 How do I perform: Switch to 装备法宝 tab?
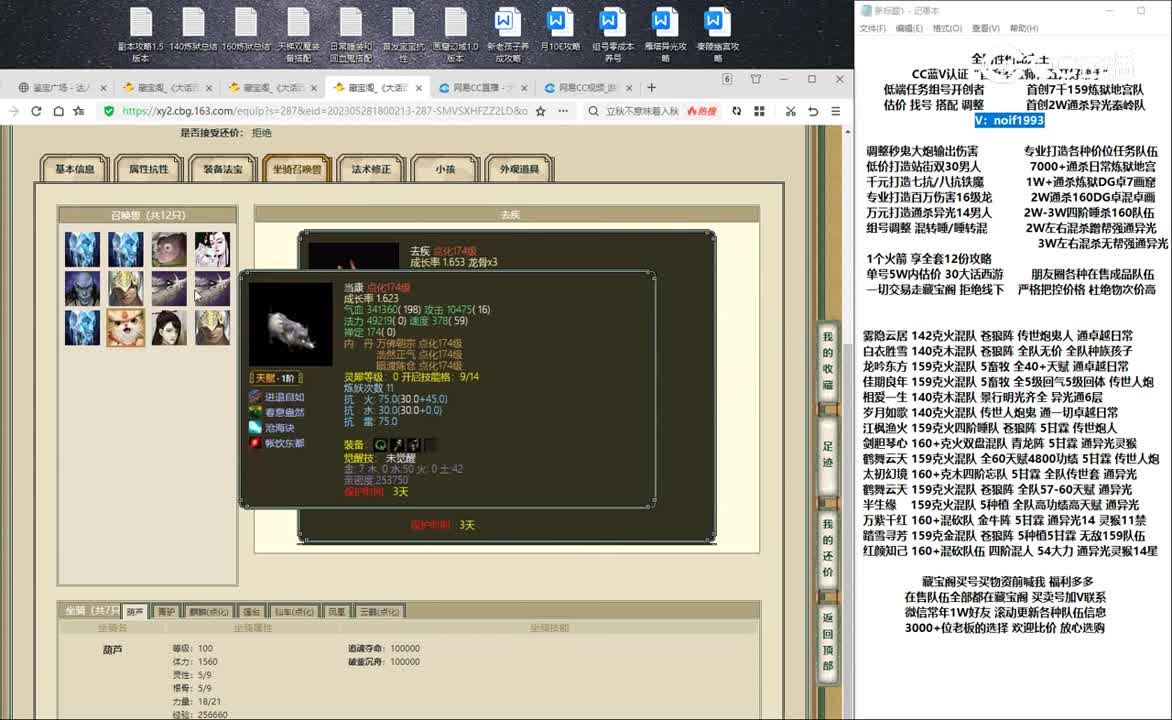[223, 169]
